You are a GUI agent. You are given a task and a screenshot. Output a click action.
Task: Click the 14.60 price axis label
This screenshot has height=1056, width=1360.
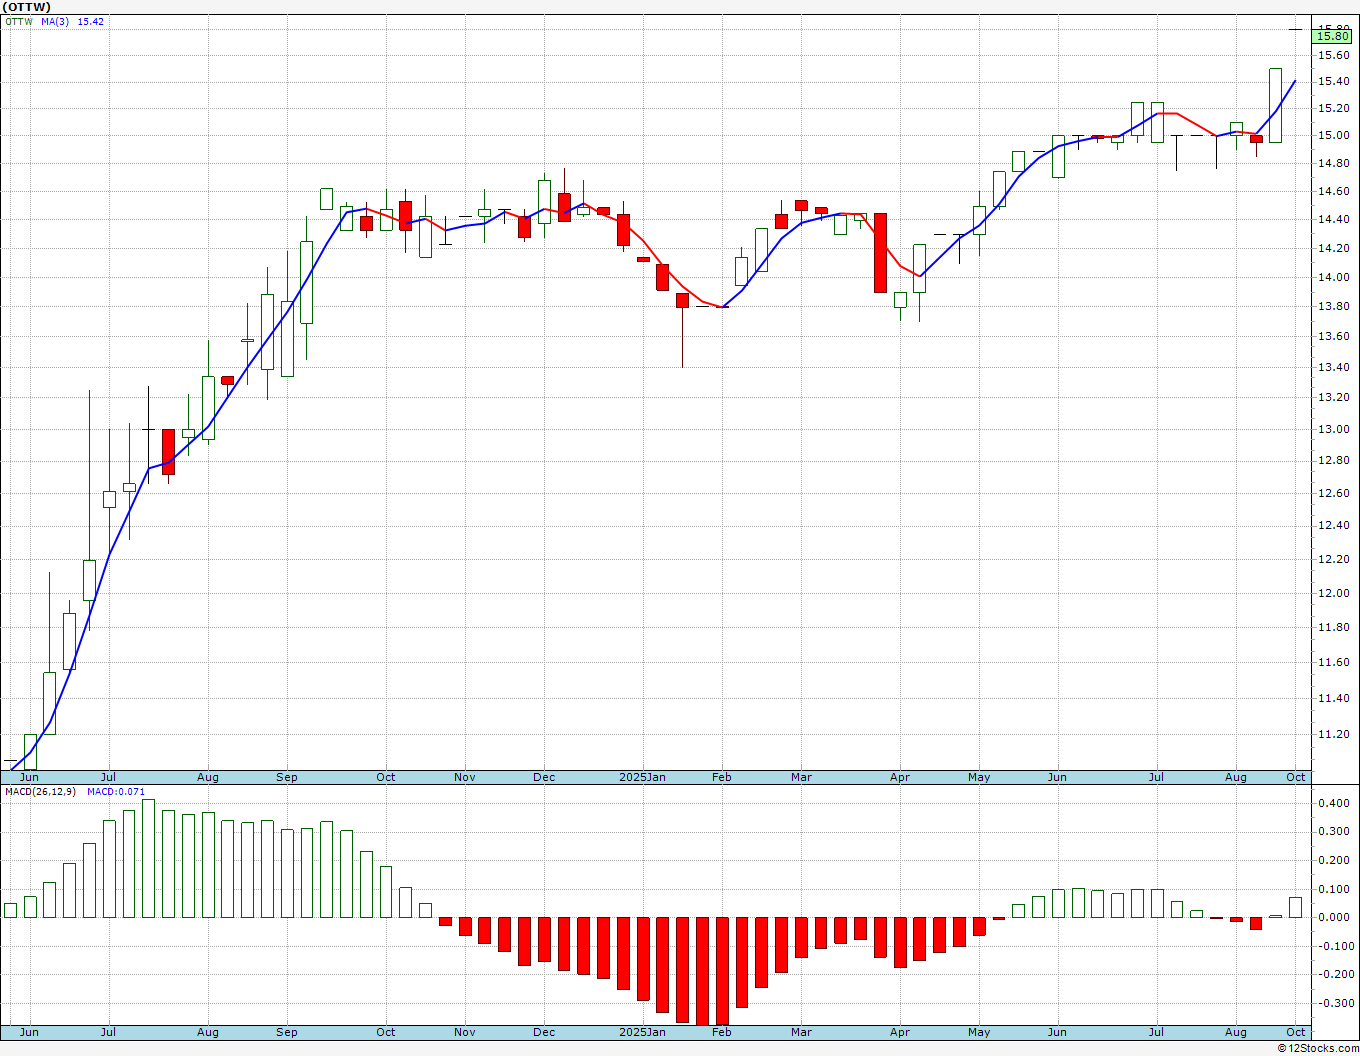(x=1333, y=191)
